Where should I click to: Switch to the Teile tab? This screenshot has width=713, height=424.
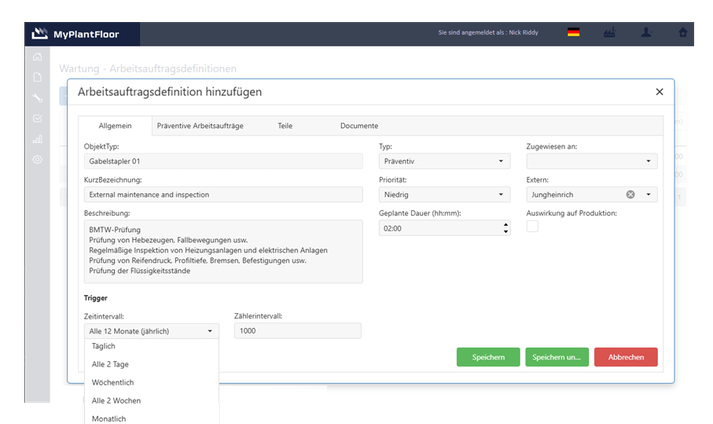click(285, 126)
